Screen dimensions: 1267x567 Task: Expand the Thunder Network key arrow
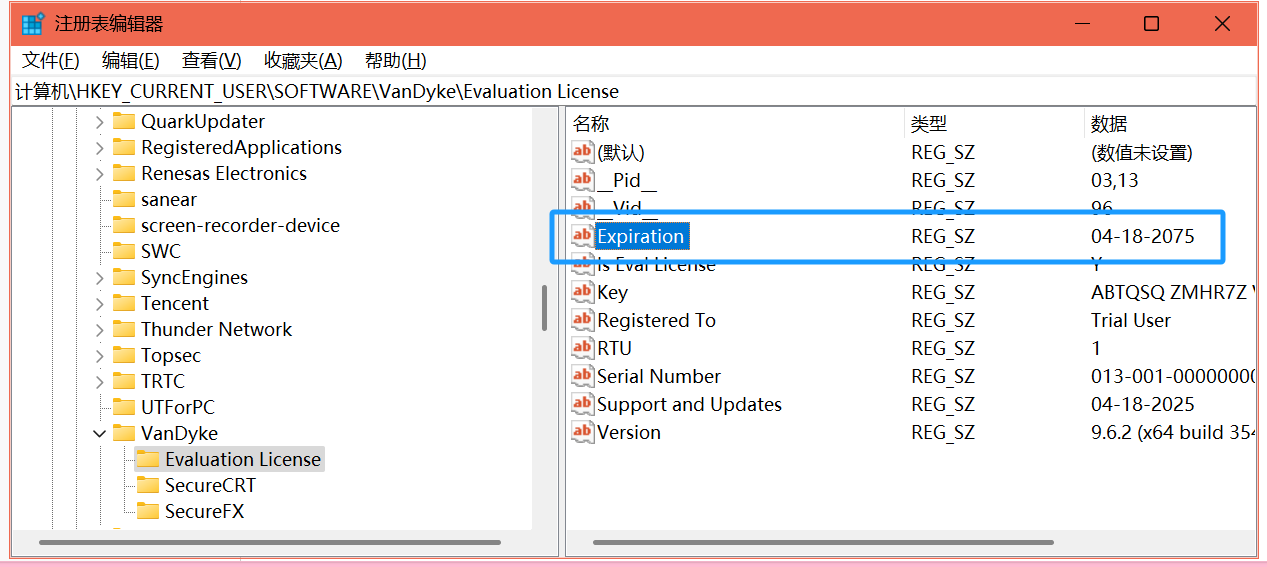[99, 330]
